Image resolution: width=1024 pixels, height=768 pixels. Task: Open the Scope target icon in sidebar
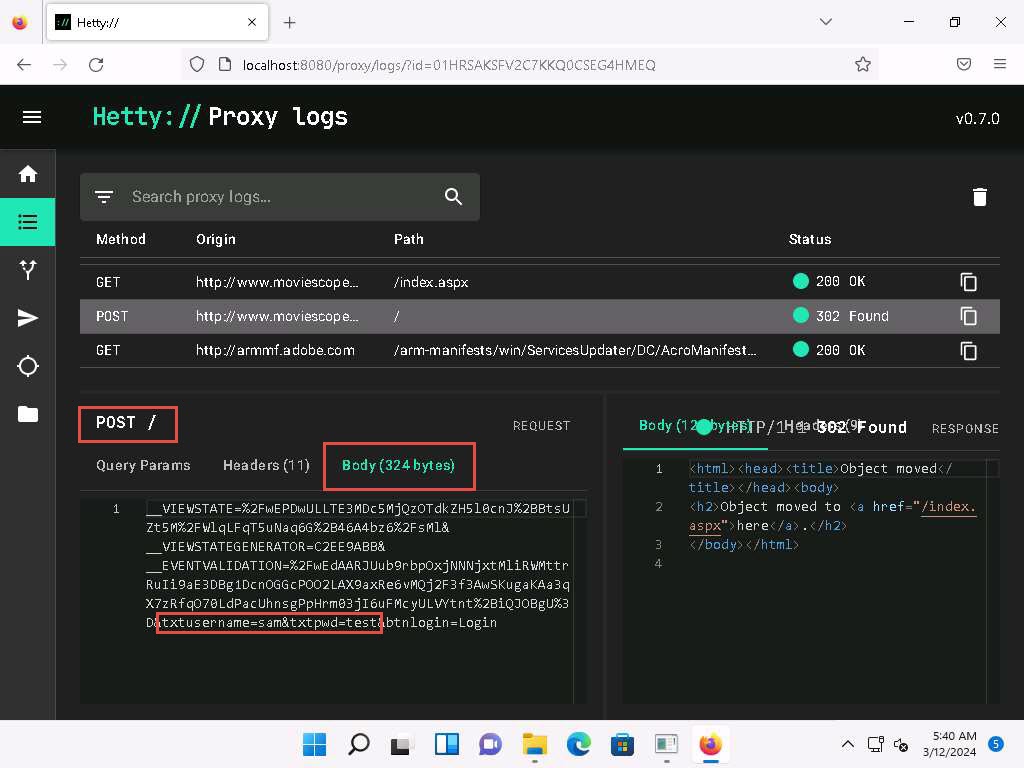tap(28, 366)
